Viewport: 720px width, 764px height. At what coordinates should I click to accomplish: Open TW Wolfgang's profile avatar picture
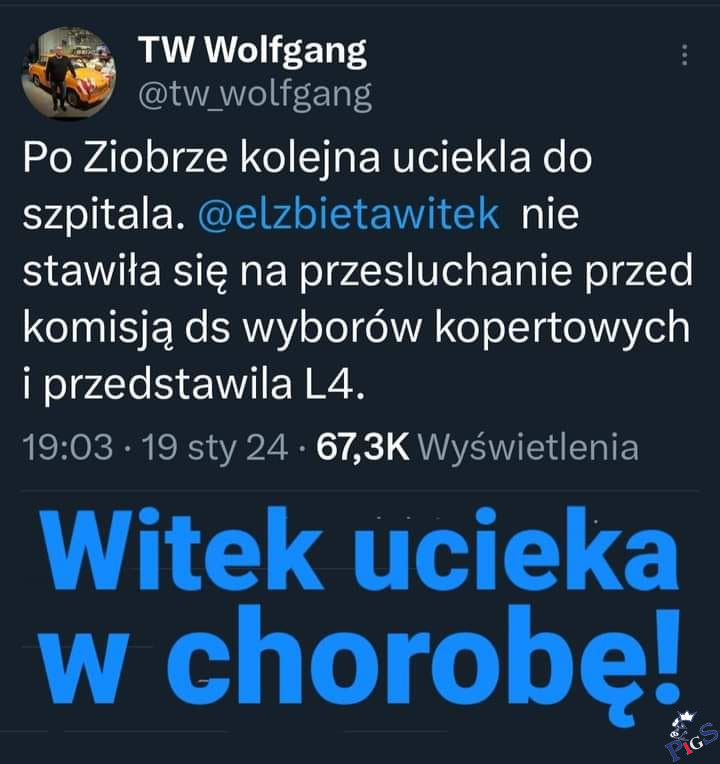point(69,73)
